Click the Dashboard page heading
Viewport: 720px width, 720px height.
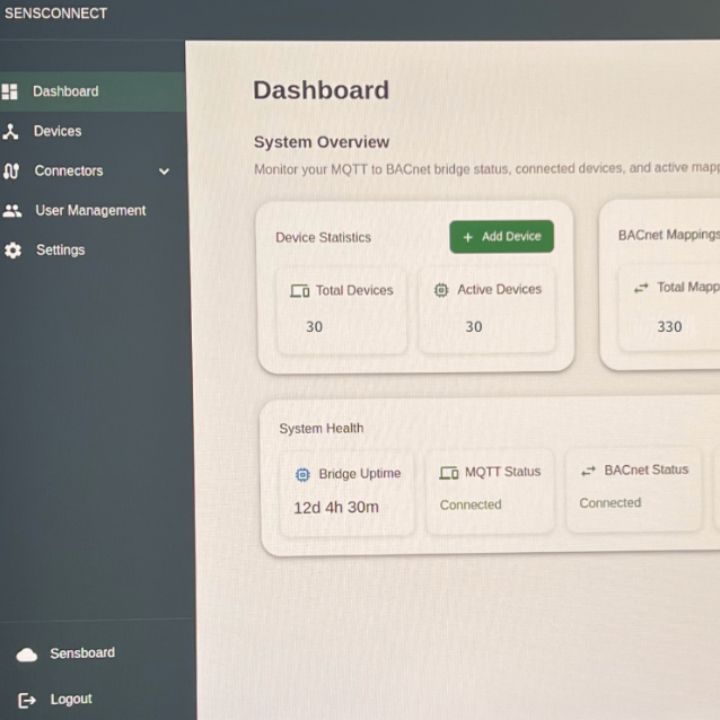tap(321, 90)
